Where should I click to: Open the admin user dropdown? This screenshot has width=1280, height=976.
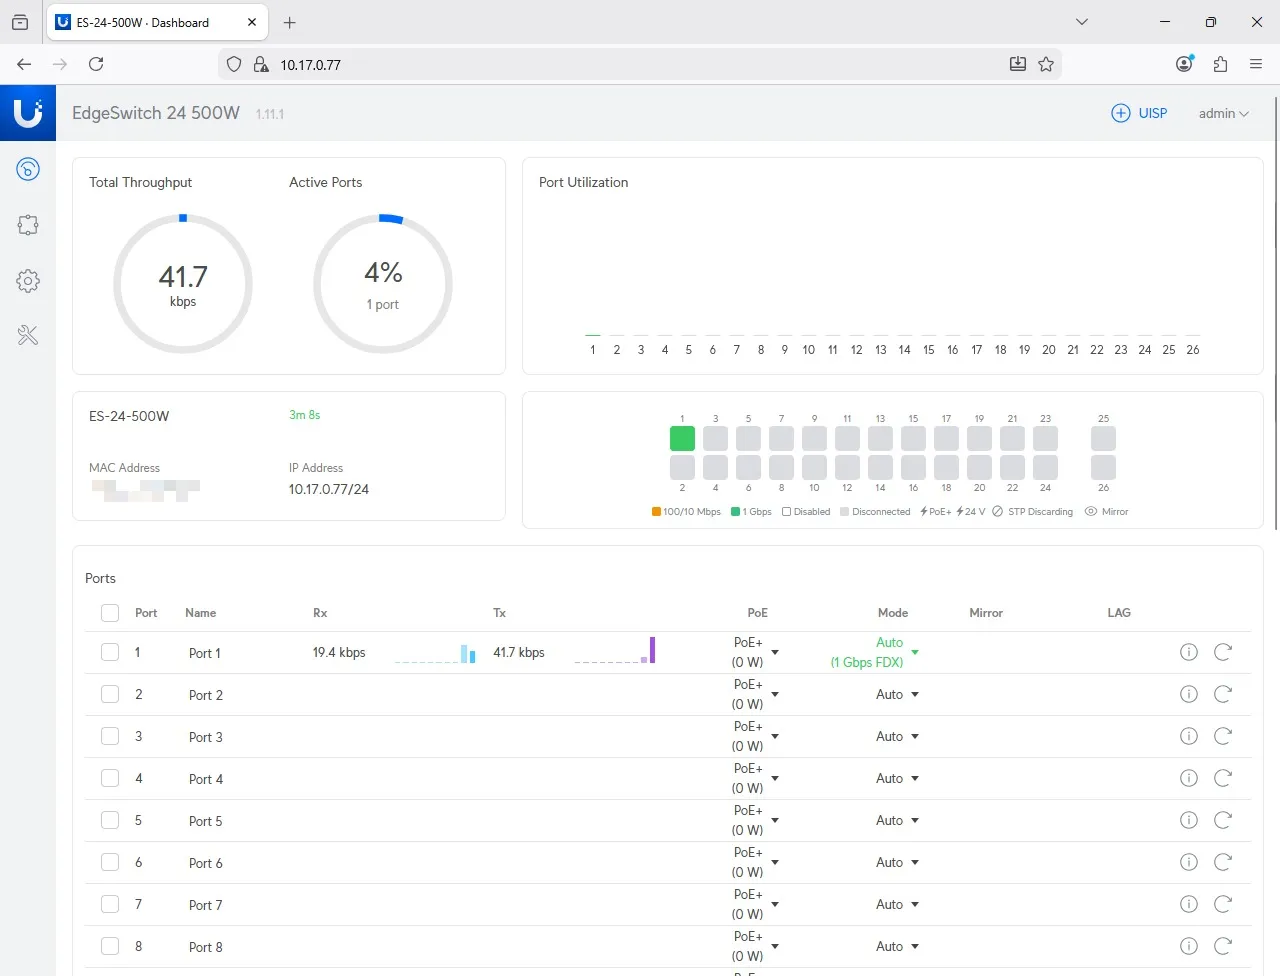point(1223,113)
